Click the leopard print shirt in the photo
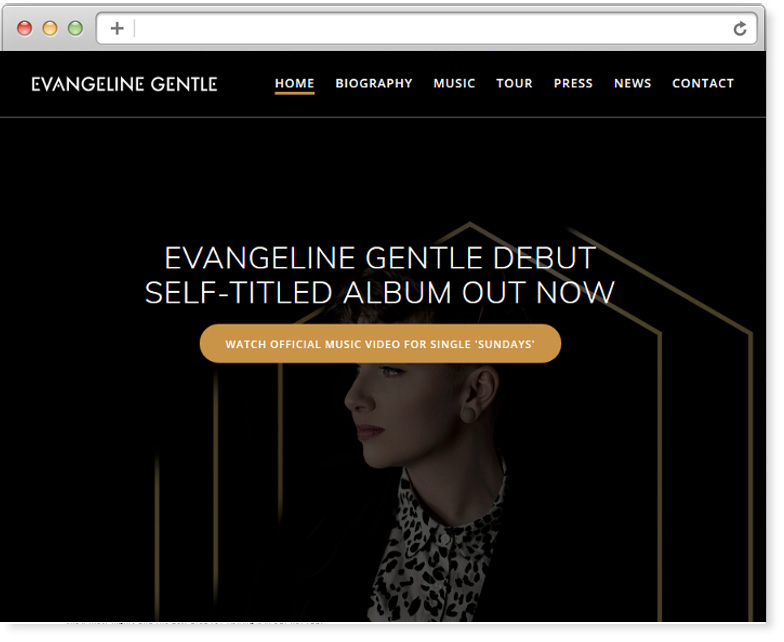Viewport: 784px width, 642px height. pos(435,550)
